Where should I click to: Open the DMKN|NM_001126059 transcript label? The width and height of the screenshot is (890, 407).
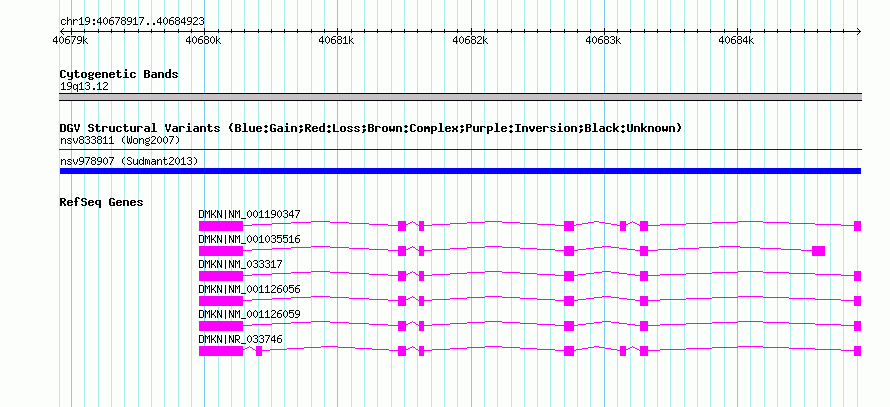249,314
